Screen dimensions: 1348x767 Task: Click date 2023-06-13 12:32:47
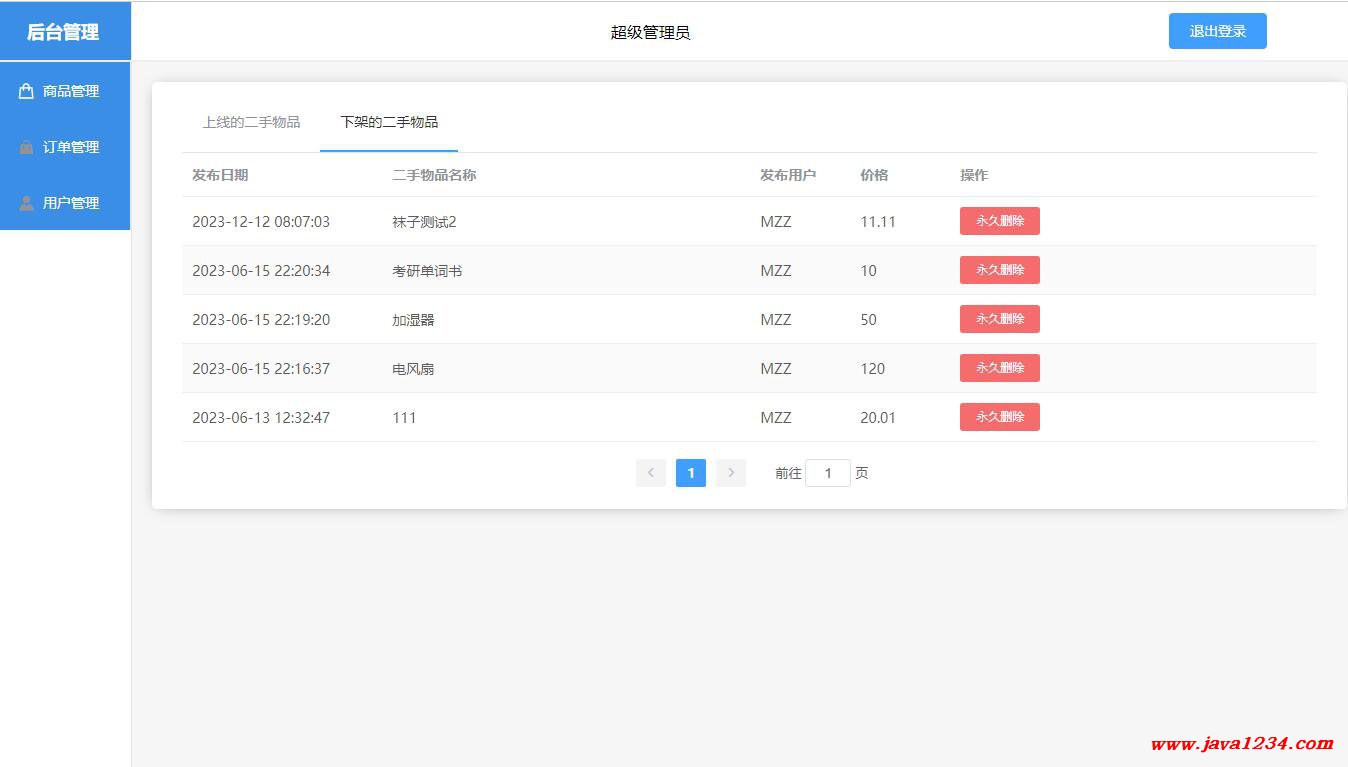click(261, 418)
